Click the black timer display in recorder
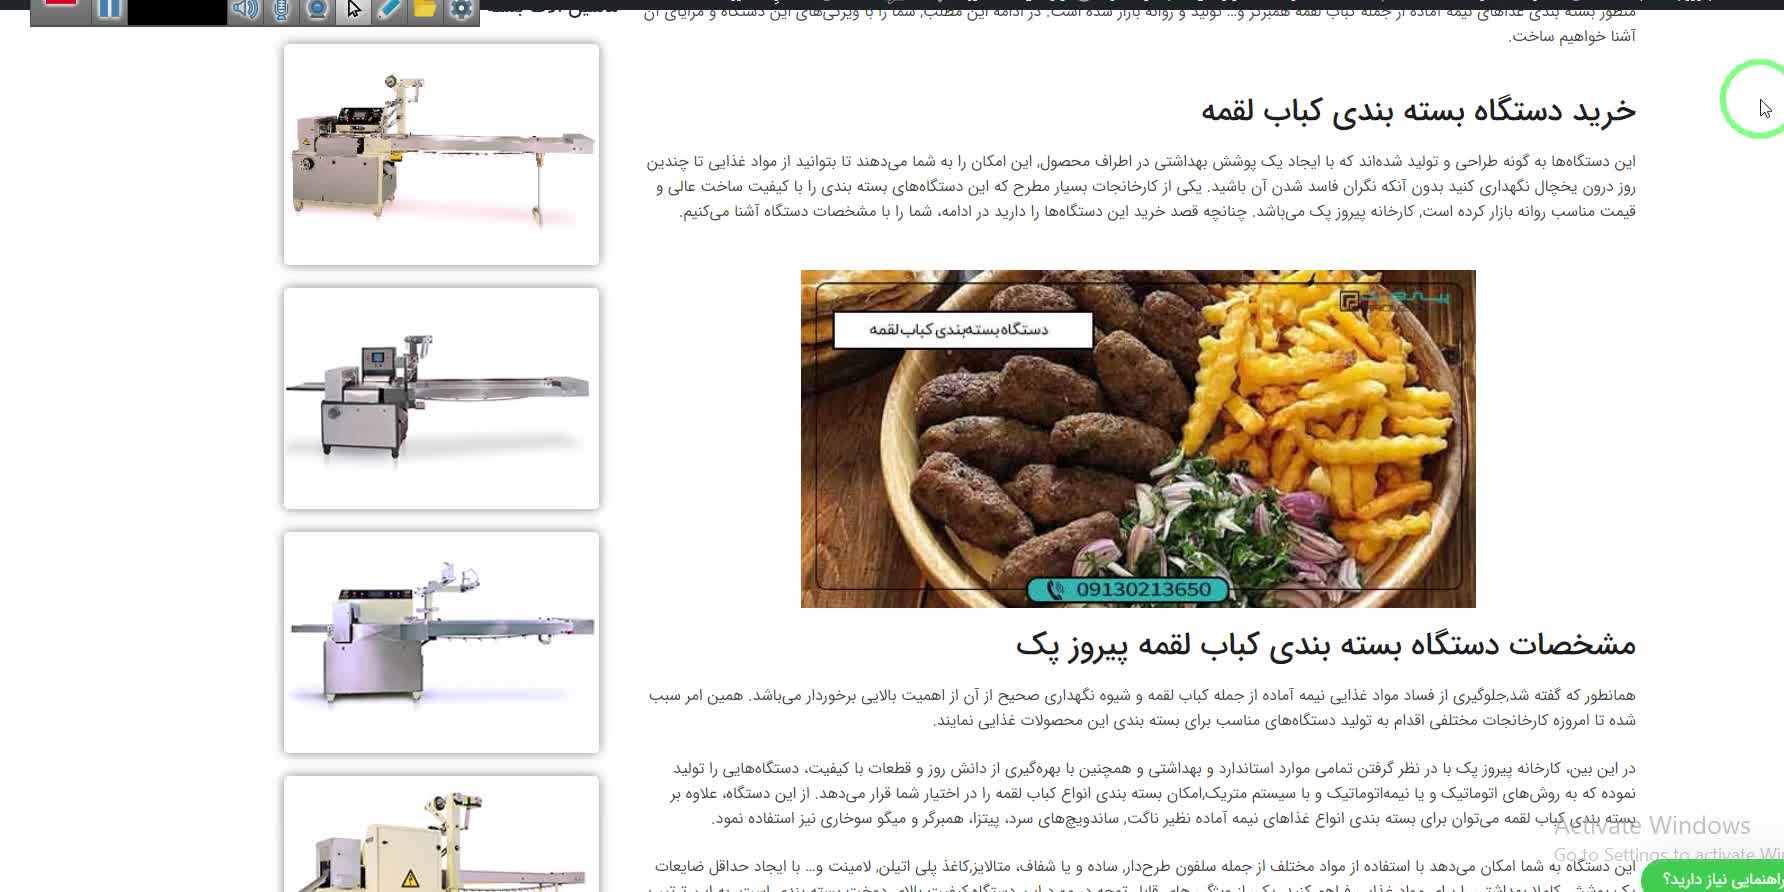The height and width of the screenshot is (892, 1784). (x=177, y=12)
